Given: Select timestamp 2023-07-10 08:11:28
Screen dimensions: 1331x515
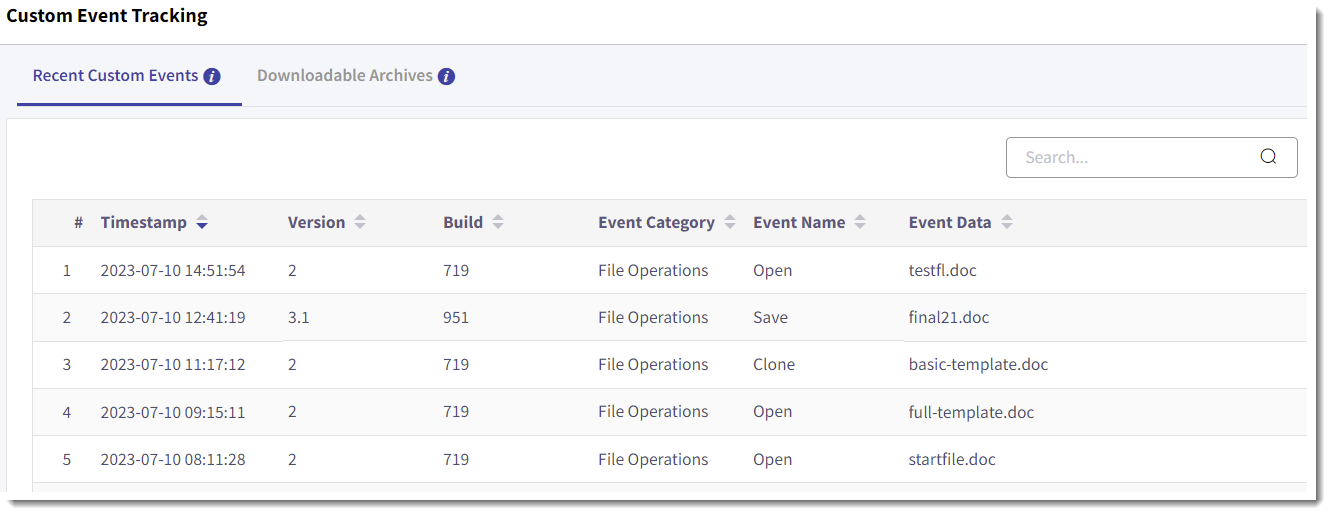Looking at the screenshot, I should [173, 460].
